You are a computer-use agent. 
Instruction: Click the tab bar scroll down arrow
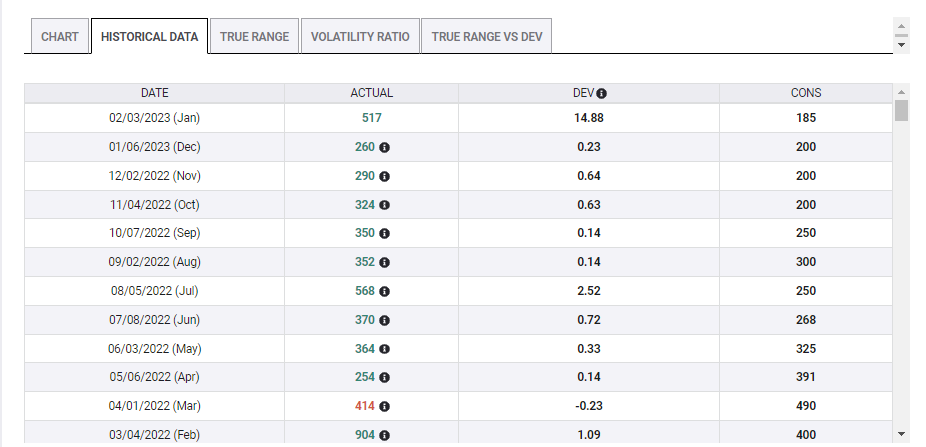click(x=902, y=44)
